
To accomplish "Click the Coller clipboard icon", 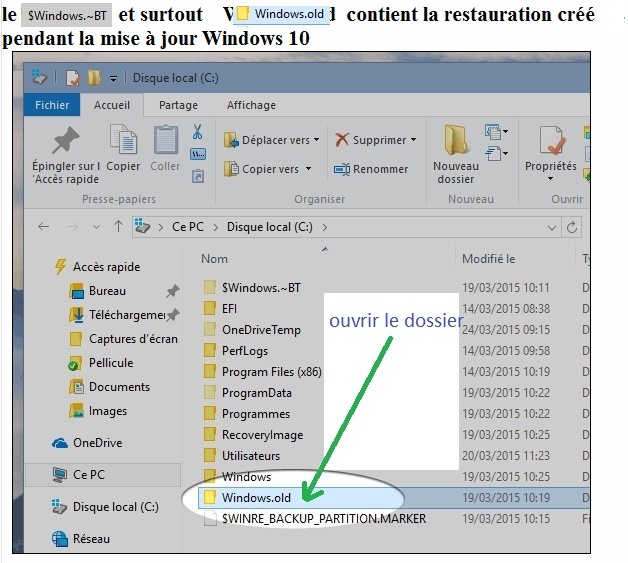I will pyautogui.click(x=166, y=139).
